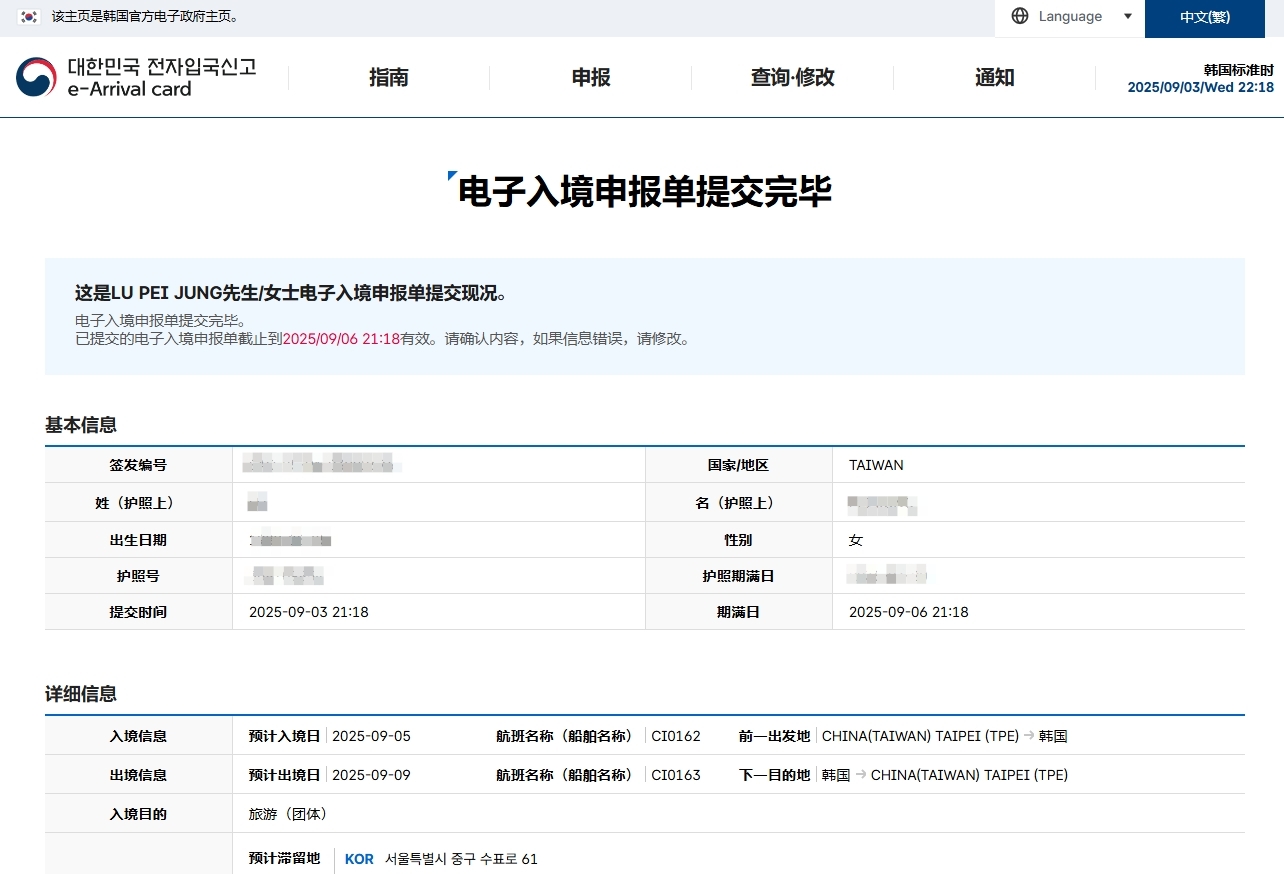
Task: Click the e-Arrival card logo
Action: point(136,77)
